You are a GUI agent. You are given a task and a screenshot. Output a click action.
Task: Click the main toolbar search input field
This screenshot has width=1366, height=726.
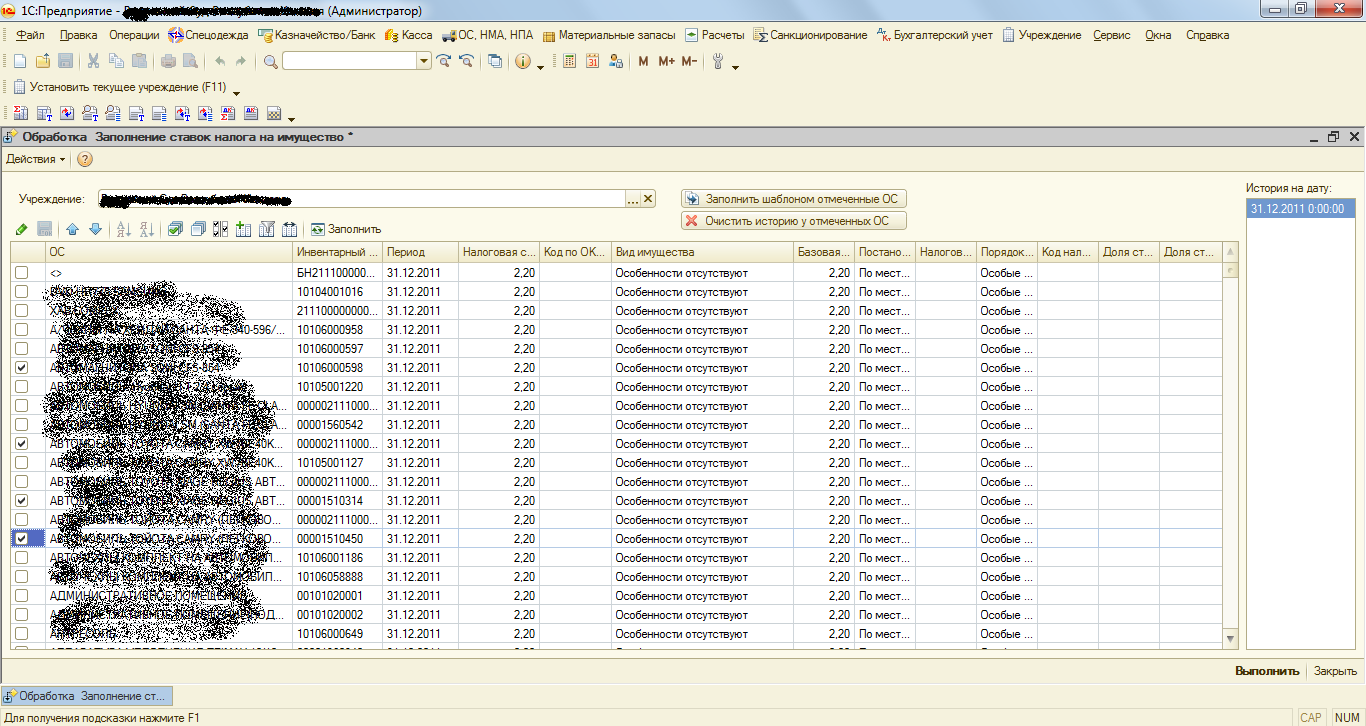(x=349, y=61)
